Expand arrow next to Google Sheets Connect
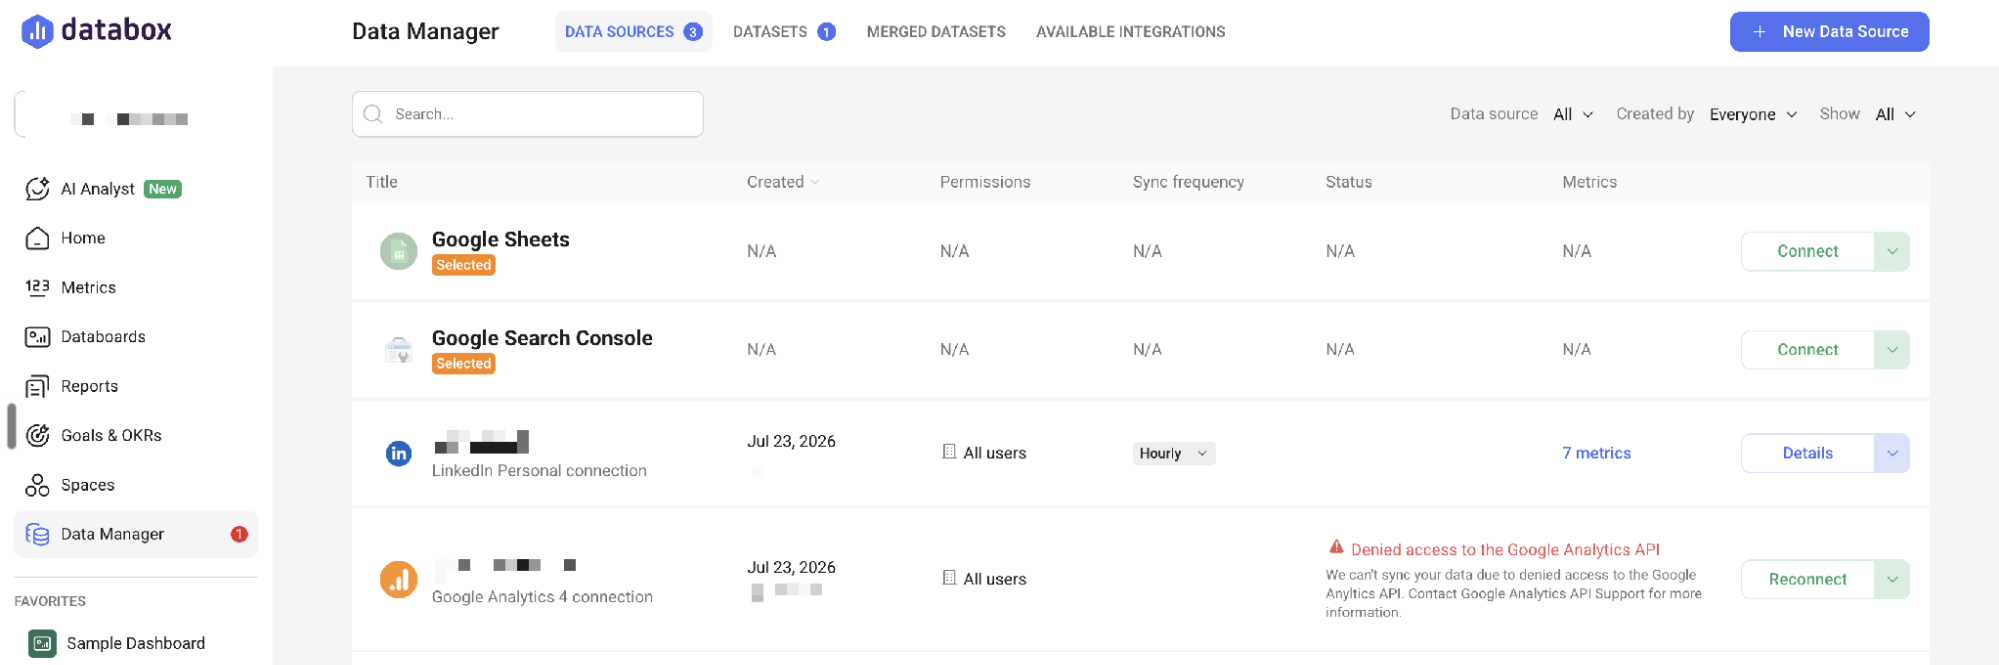The image size is (1999, 665). point(1892,251)
